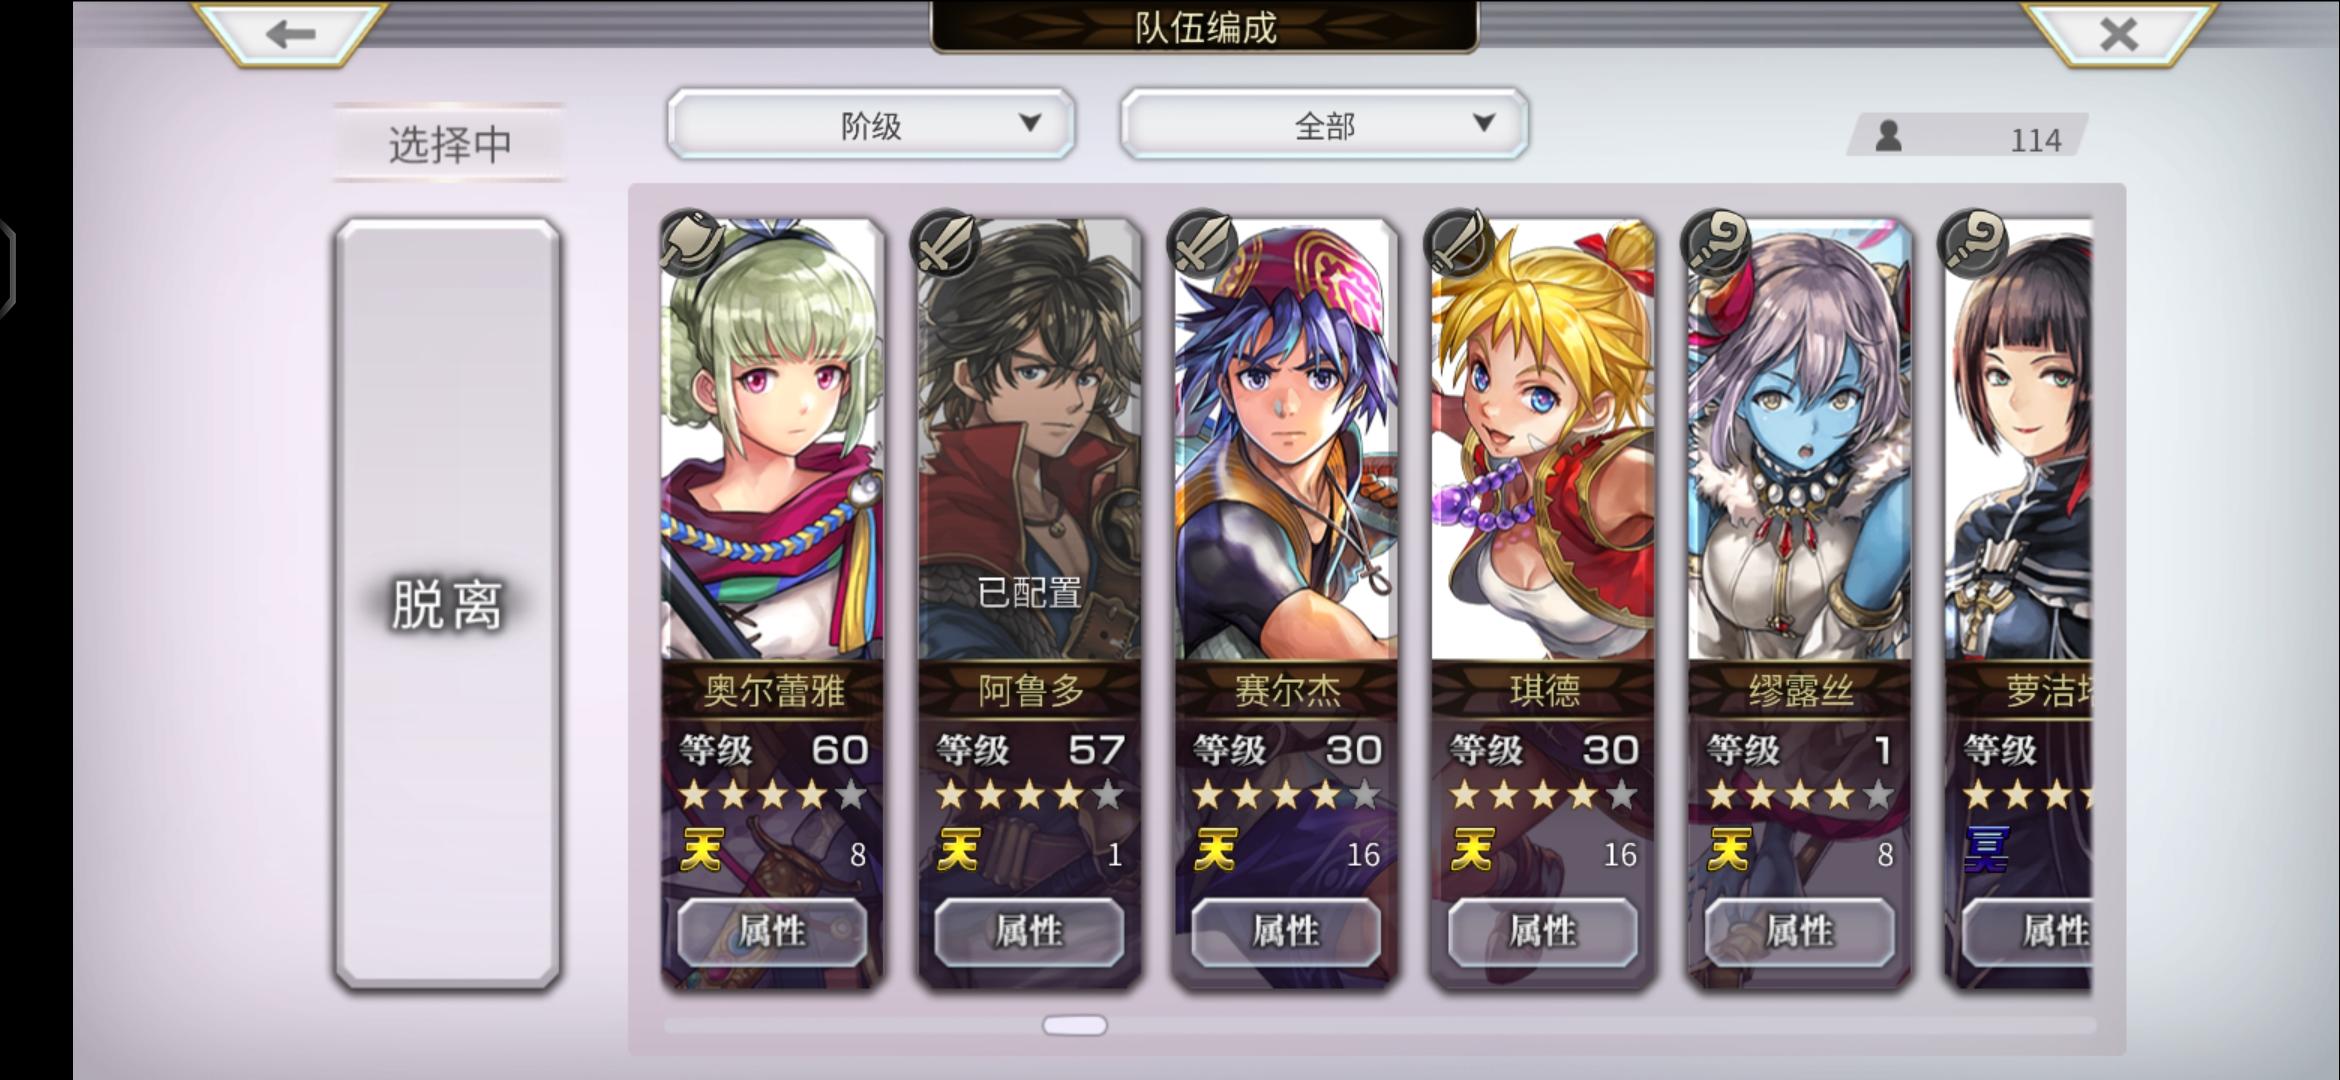Tap the blade weapon icon on 琪德's card
This screenshot has width=2340, height=1080.
1460,243
